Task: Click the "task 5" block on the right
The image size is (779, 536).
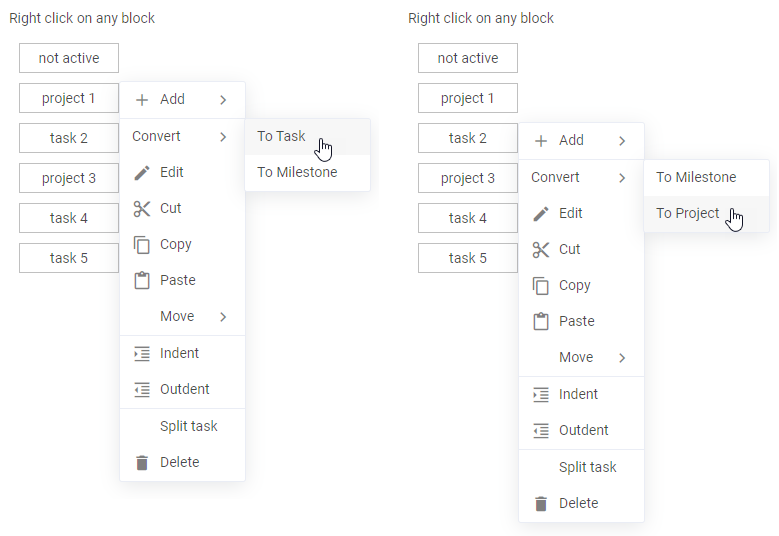Action: 468,258
